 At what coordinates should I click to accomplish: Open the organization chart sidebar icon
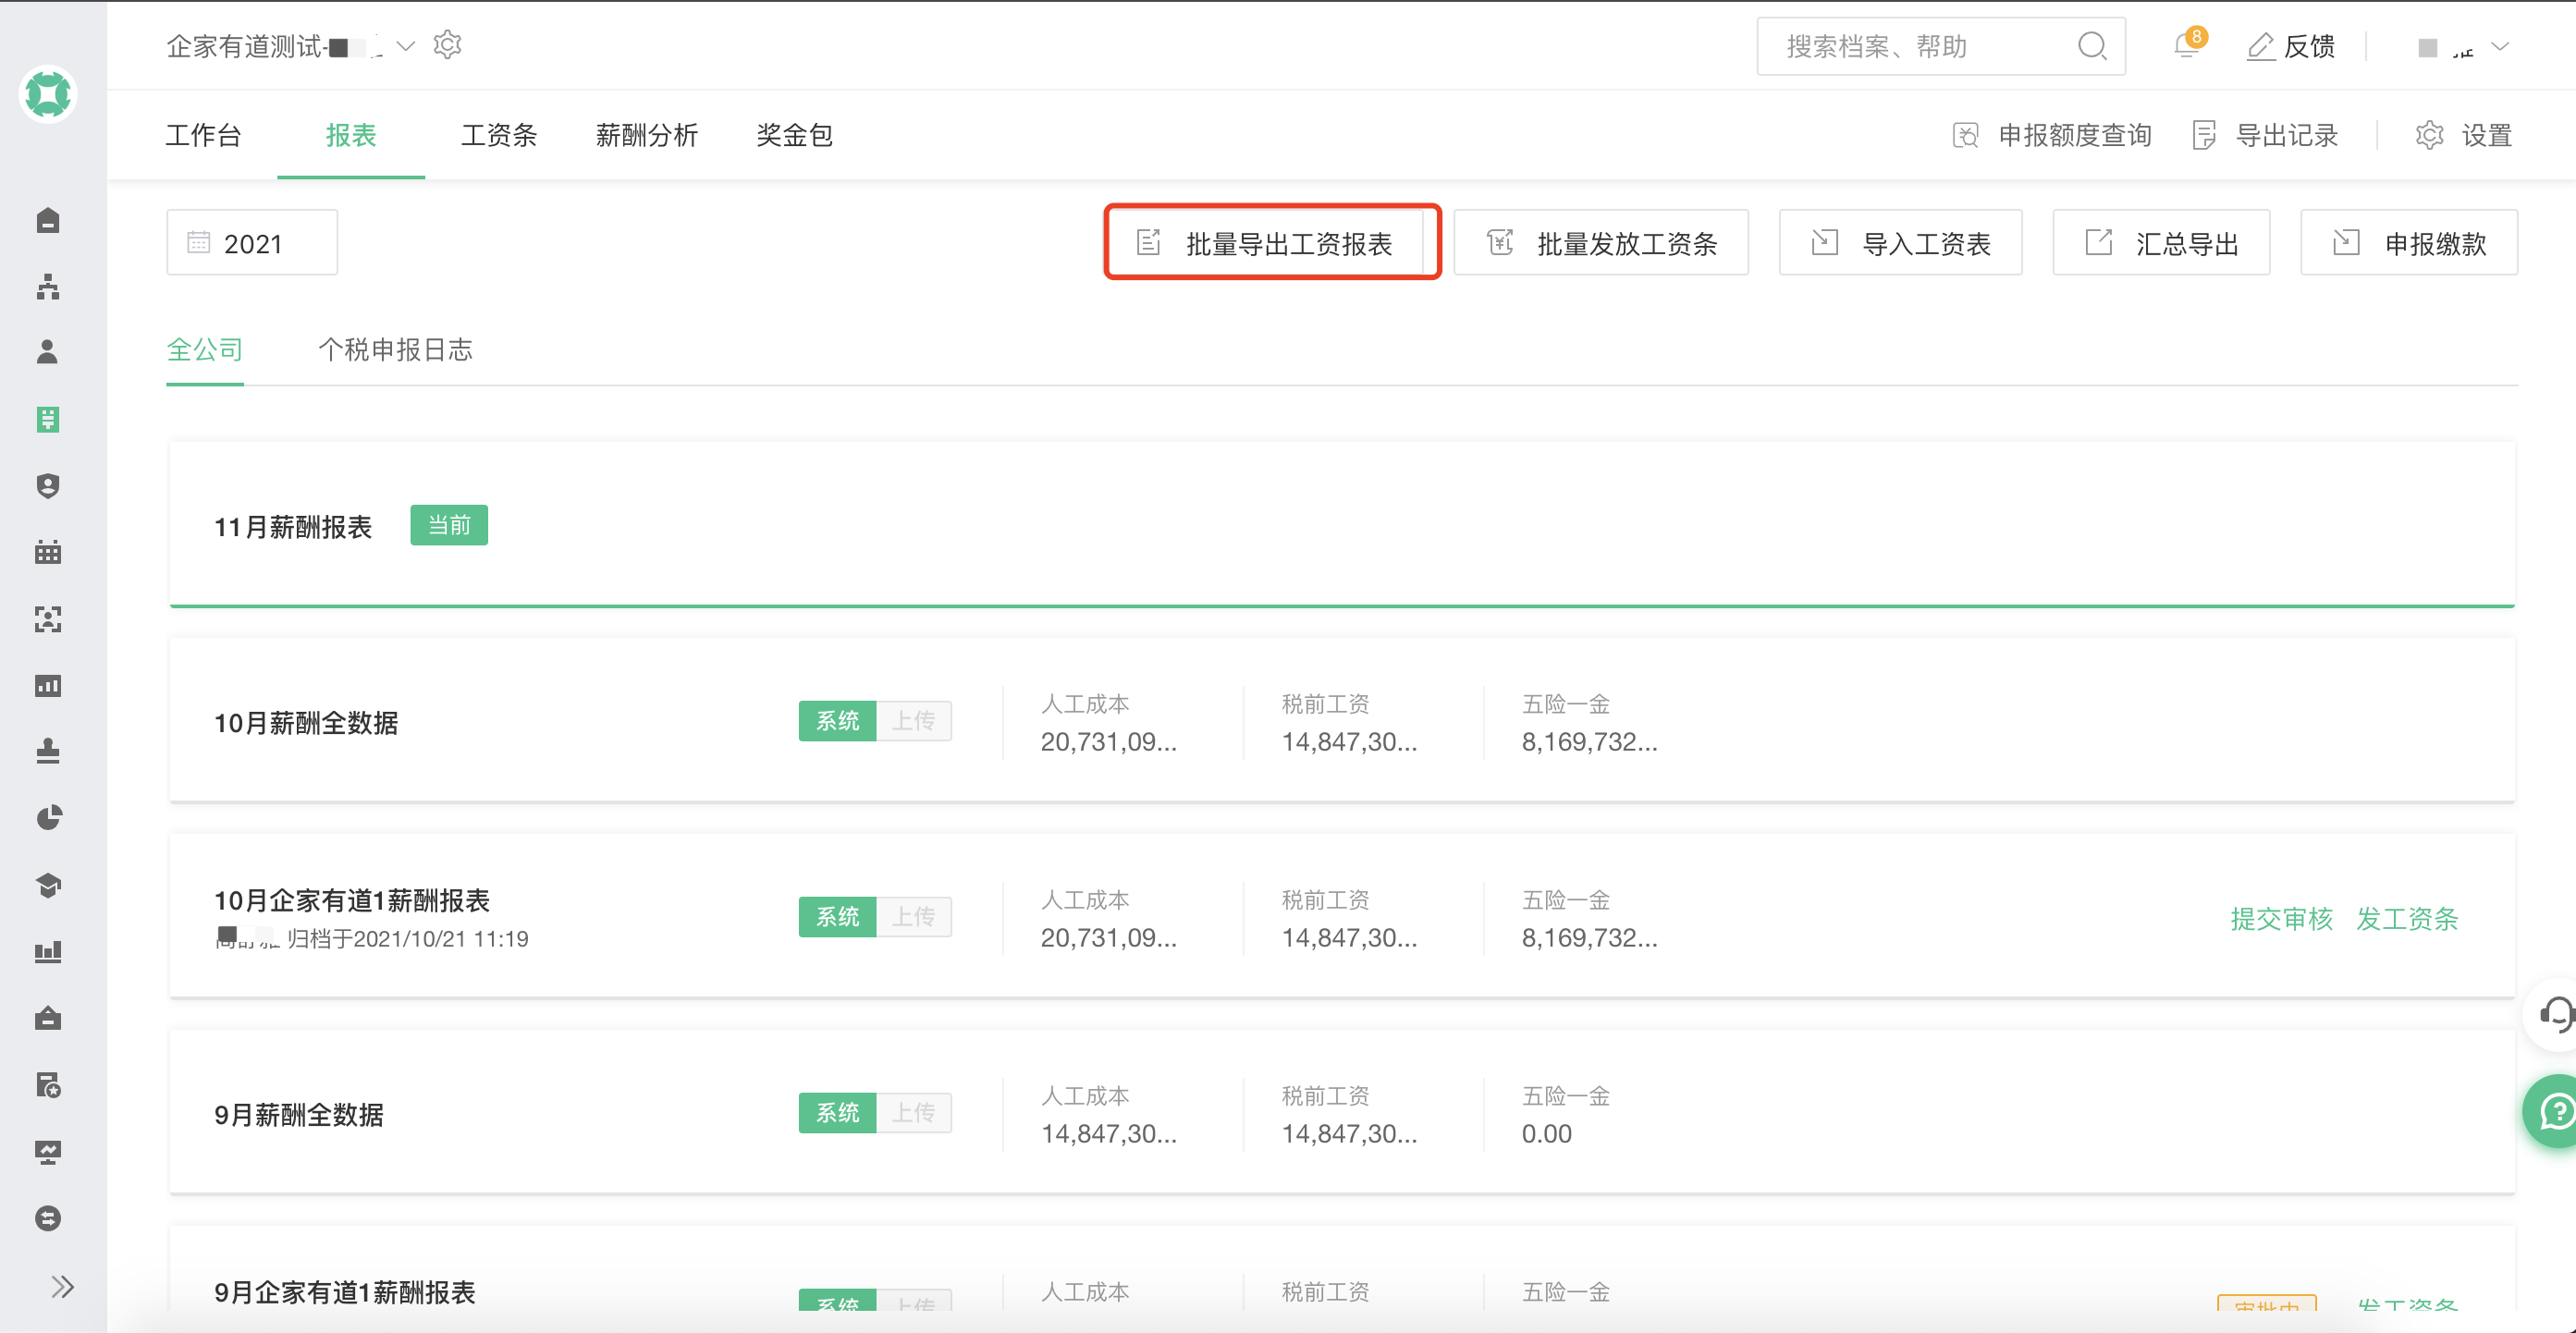[x=48, y=286]
